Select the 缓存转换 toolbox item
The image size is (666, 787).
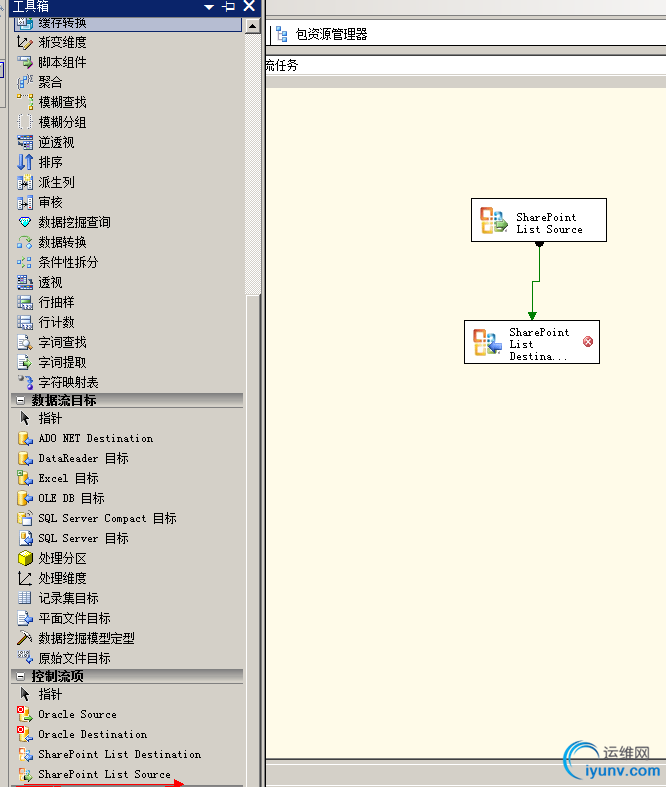pos(127,23)
